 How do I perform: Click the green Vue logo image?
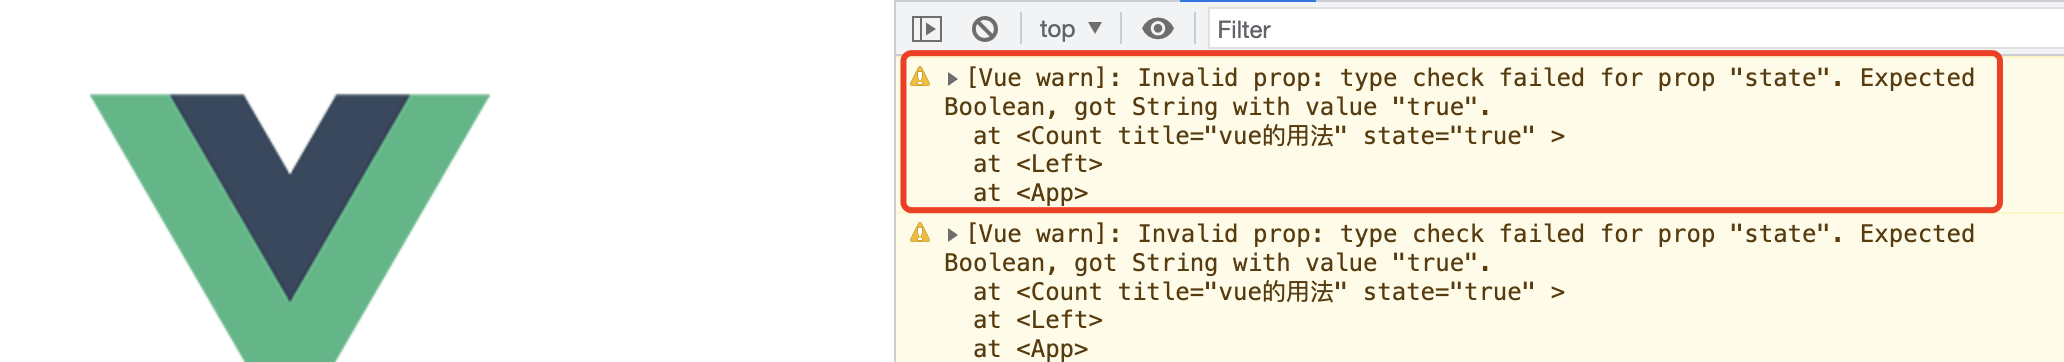click(290, 228)
